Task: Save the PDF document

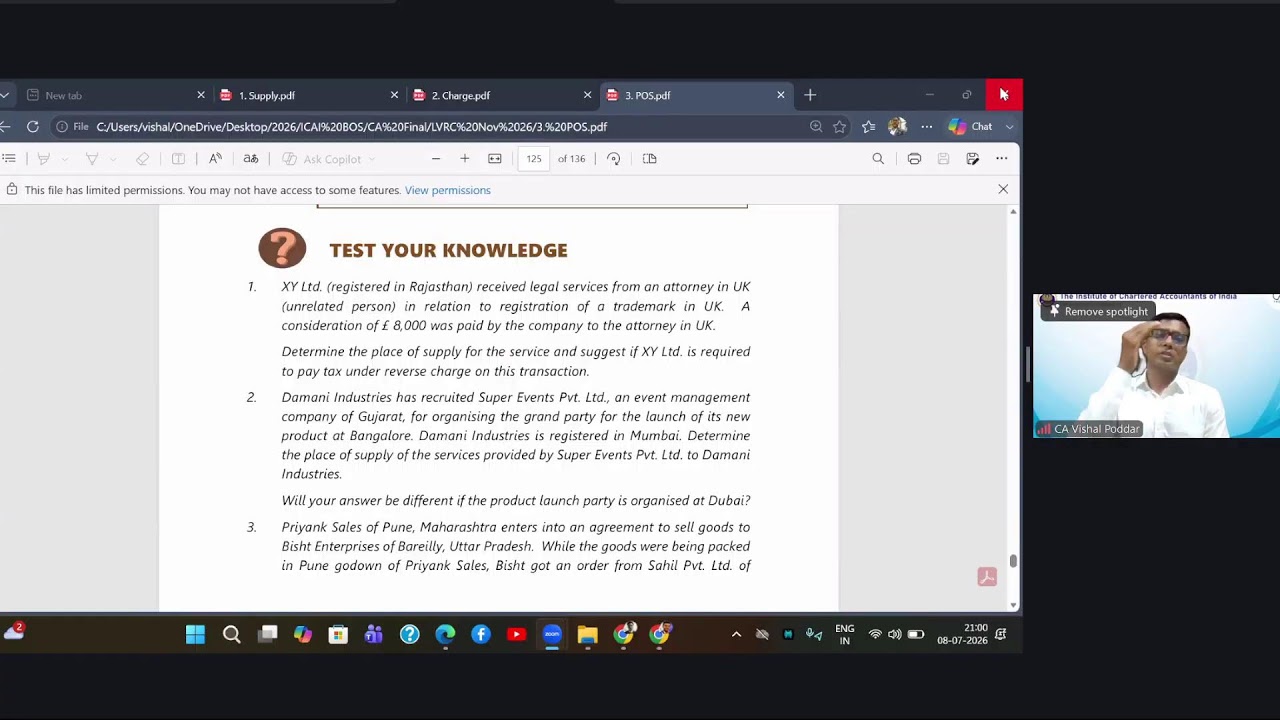Action: coord(943,159)
